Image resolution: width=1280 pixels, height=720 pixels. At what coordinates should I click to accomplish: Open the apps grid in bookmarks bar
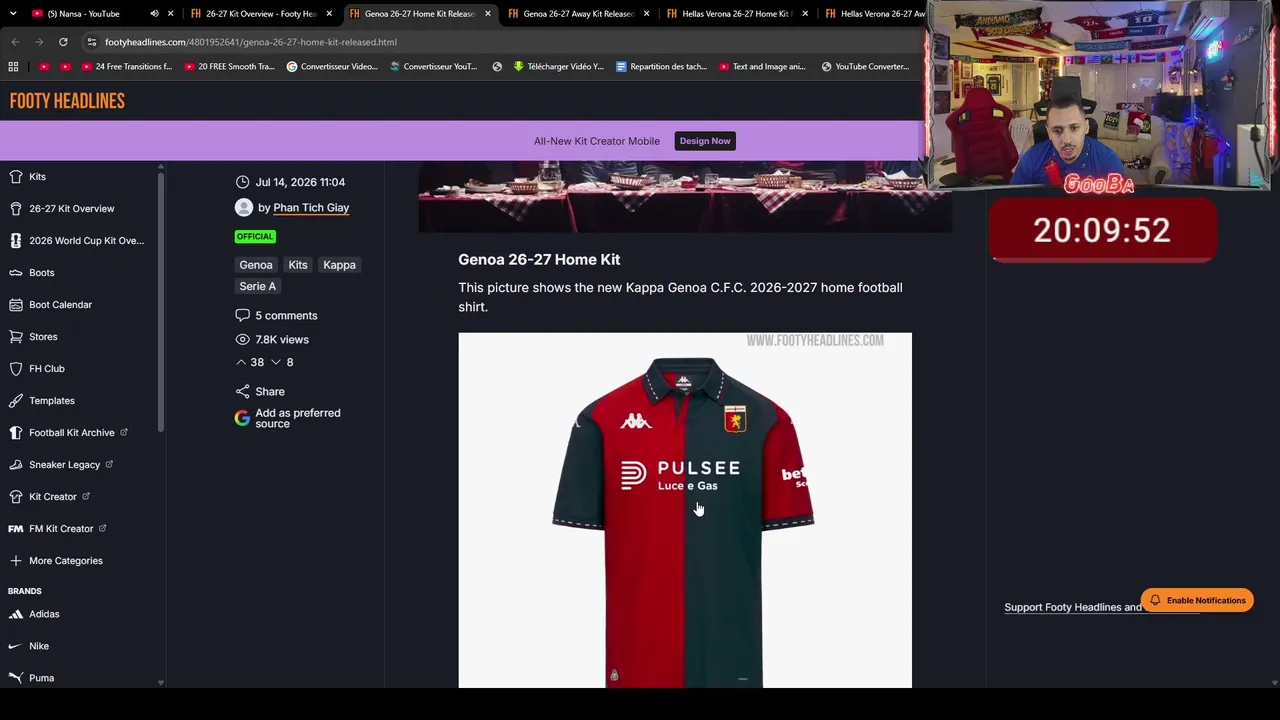point(13,67)
